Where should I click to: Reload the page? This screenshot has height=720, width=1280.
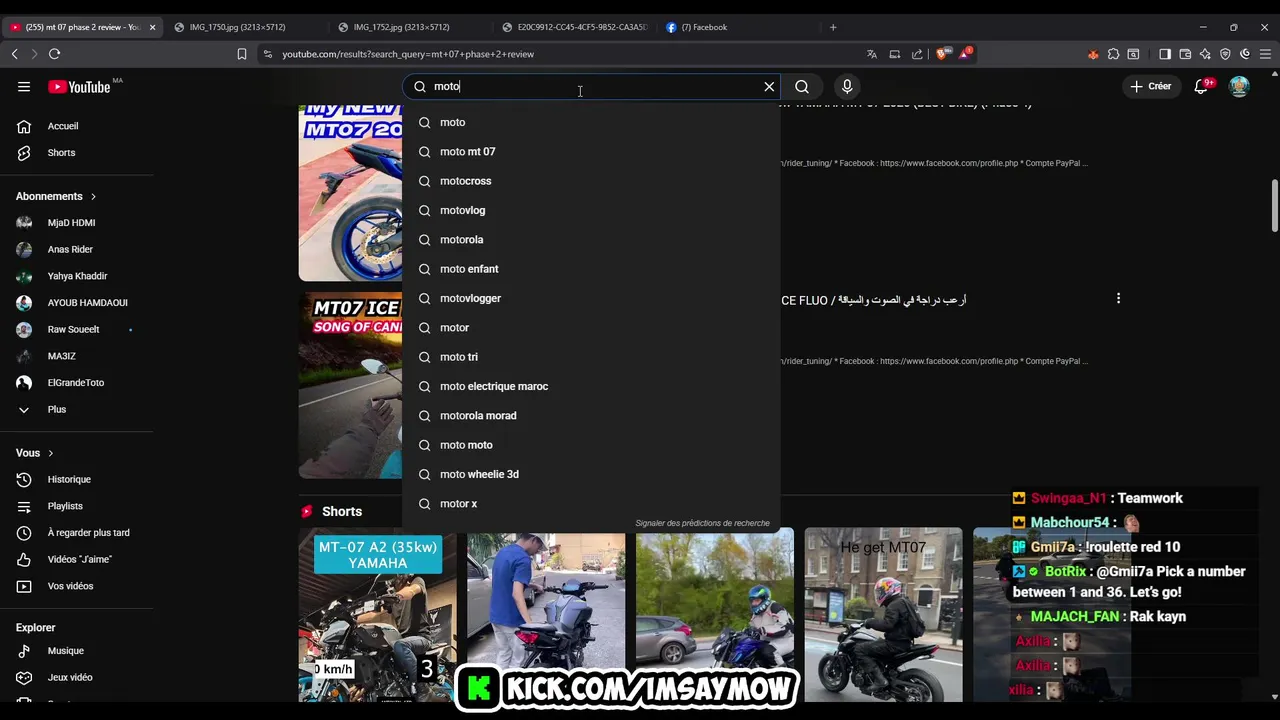(x=54, y=54)
